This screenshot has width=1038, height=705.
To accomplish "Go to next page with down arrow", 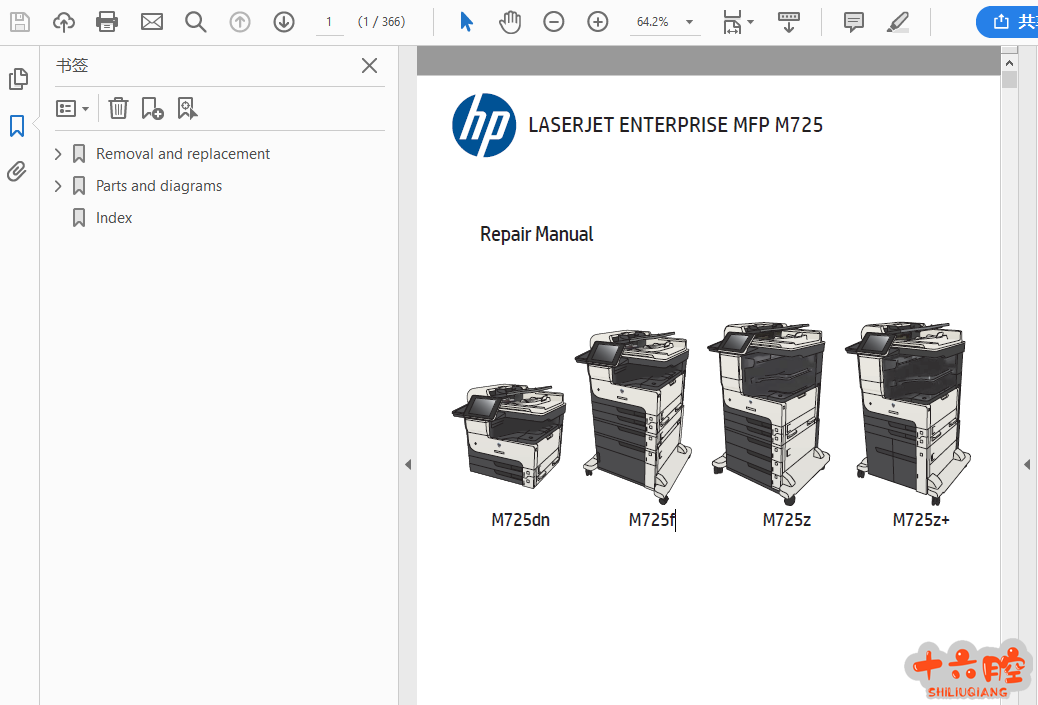I will click(284, 21).
